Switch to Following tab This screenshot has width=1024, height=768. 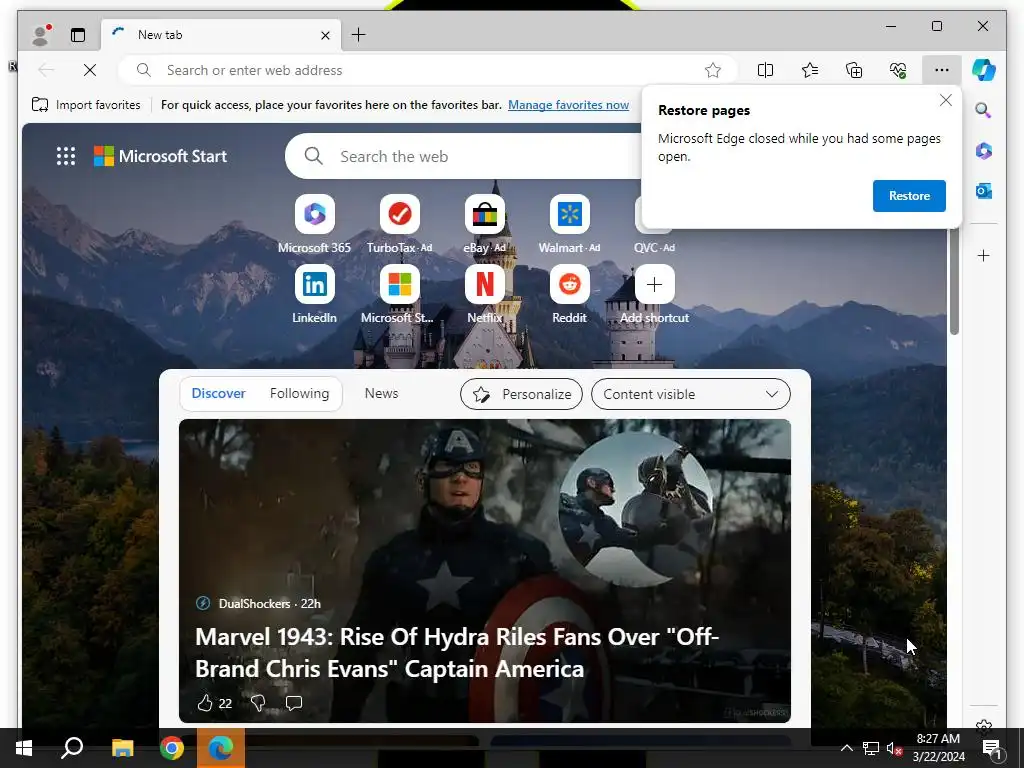click(299, 393)
